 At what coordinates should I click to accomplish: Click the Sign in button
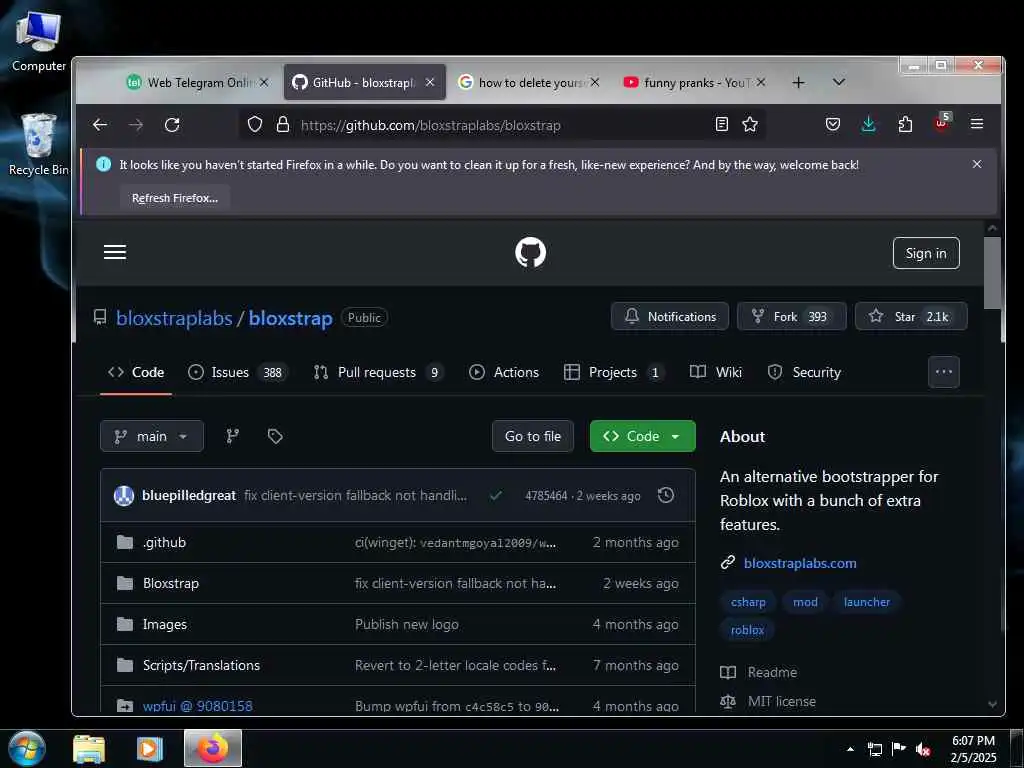(x=926, y=253)
